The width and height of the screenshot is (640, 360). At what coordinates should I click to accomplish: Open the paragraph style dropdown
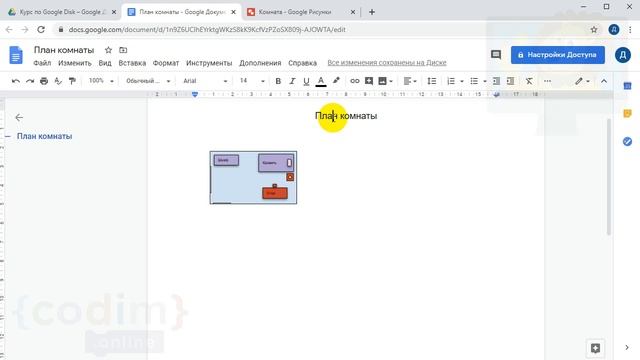tap(148, 81)
